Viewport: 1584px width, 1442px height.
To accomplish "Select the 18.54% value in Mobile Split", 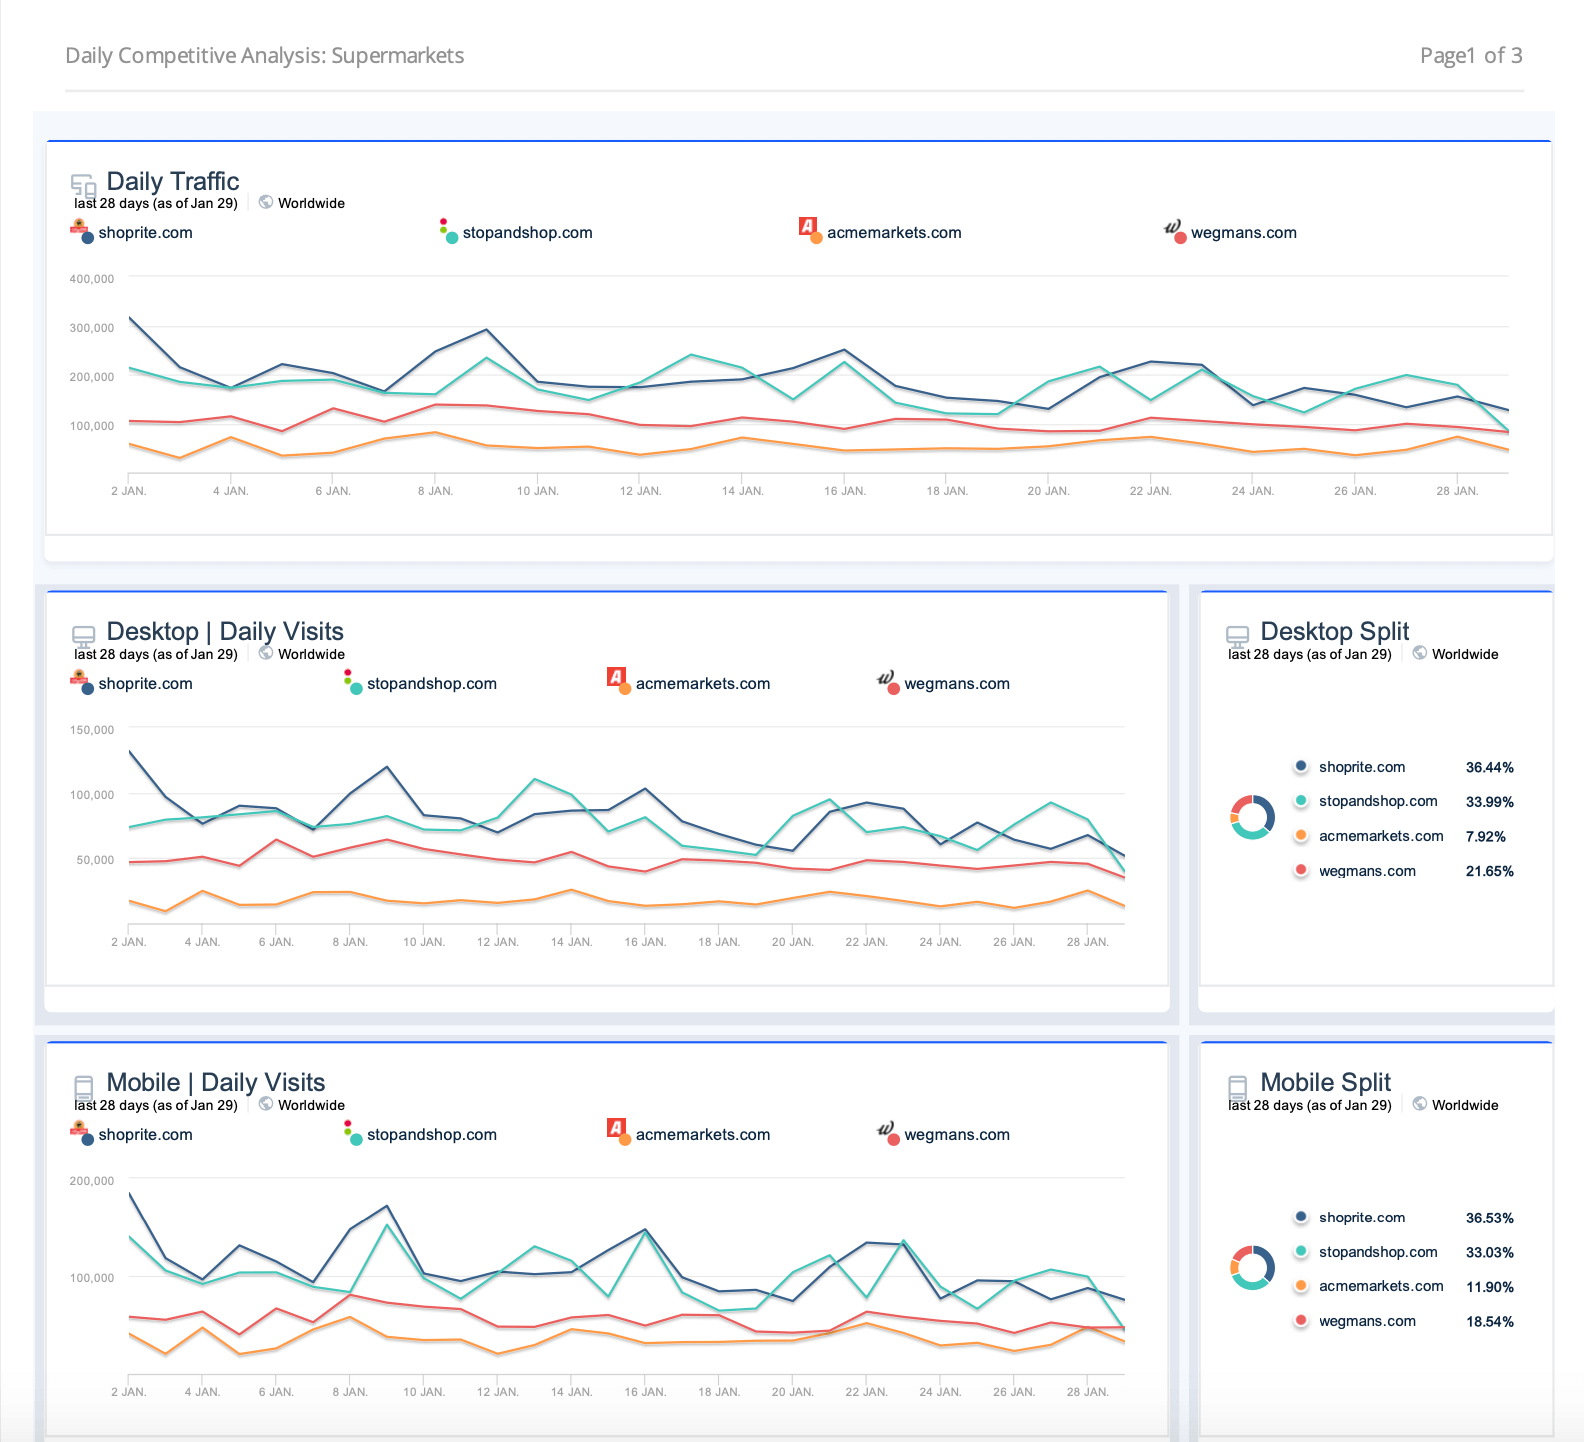I will [x=1489, y=1322].
